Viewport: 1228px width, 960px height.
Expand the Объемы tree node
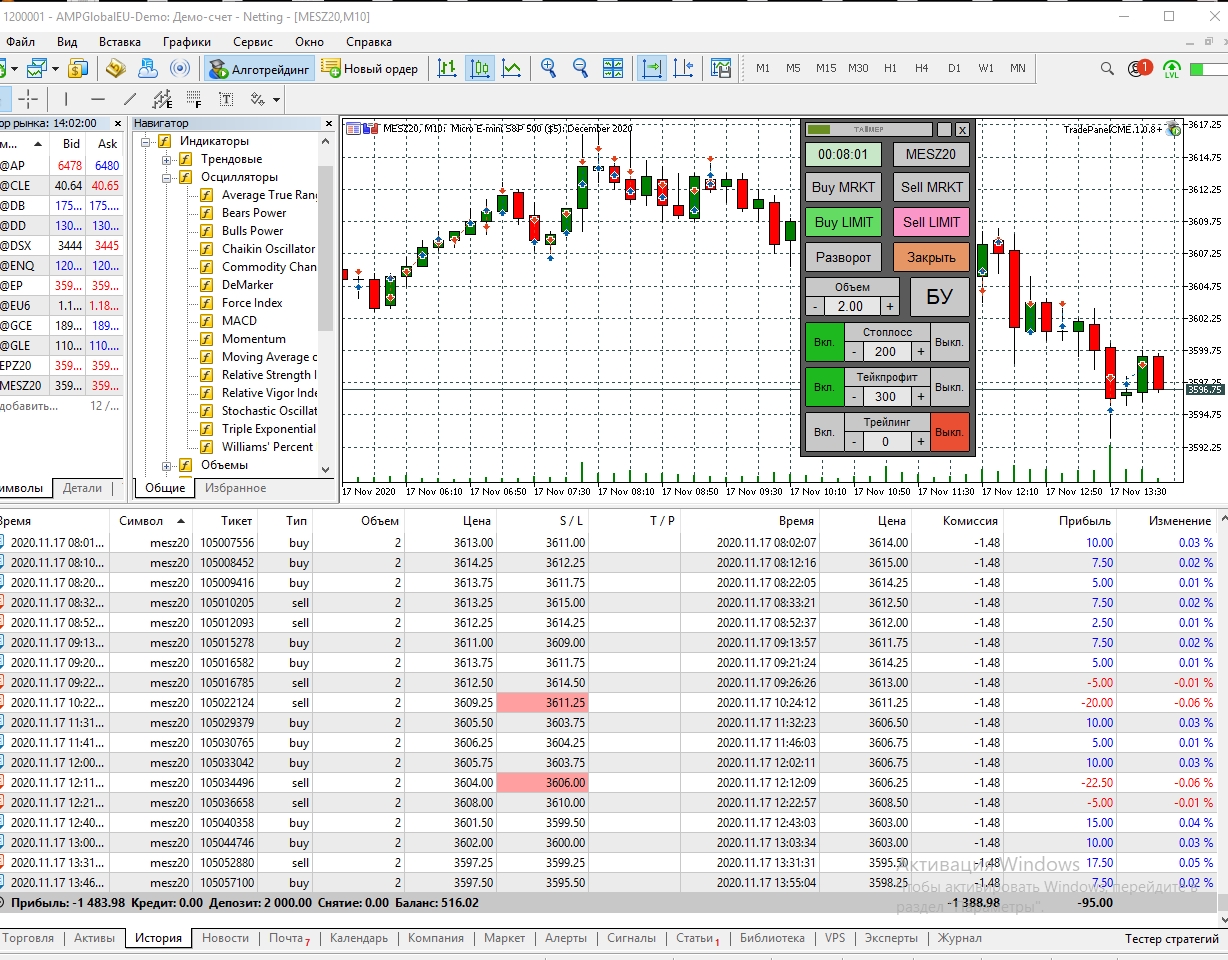coord(166,465)
